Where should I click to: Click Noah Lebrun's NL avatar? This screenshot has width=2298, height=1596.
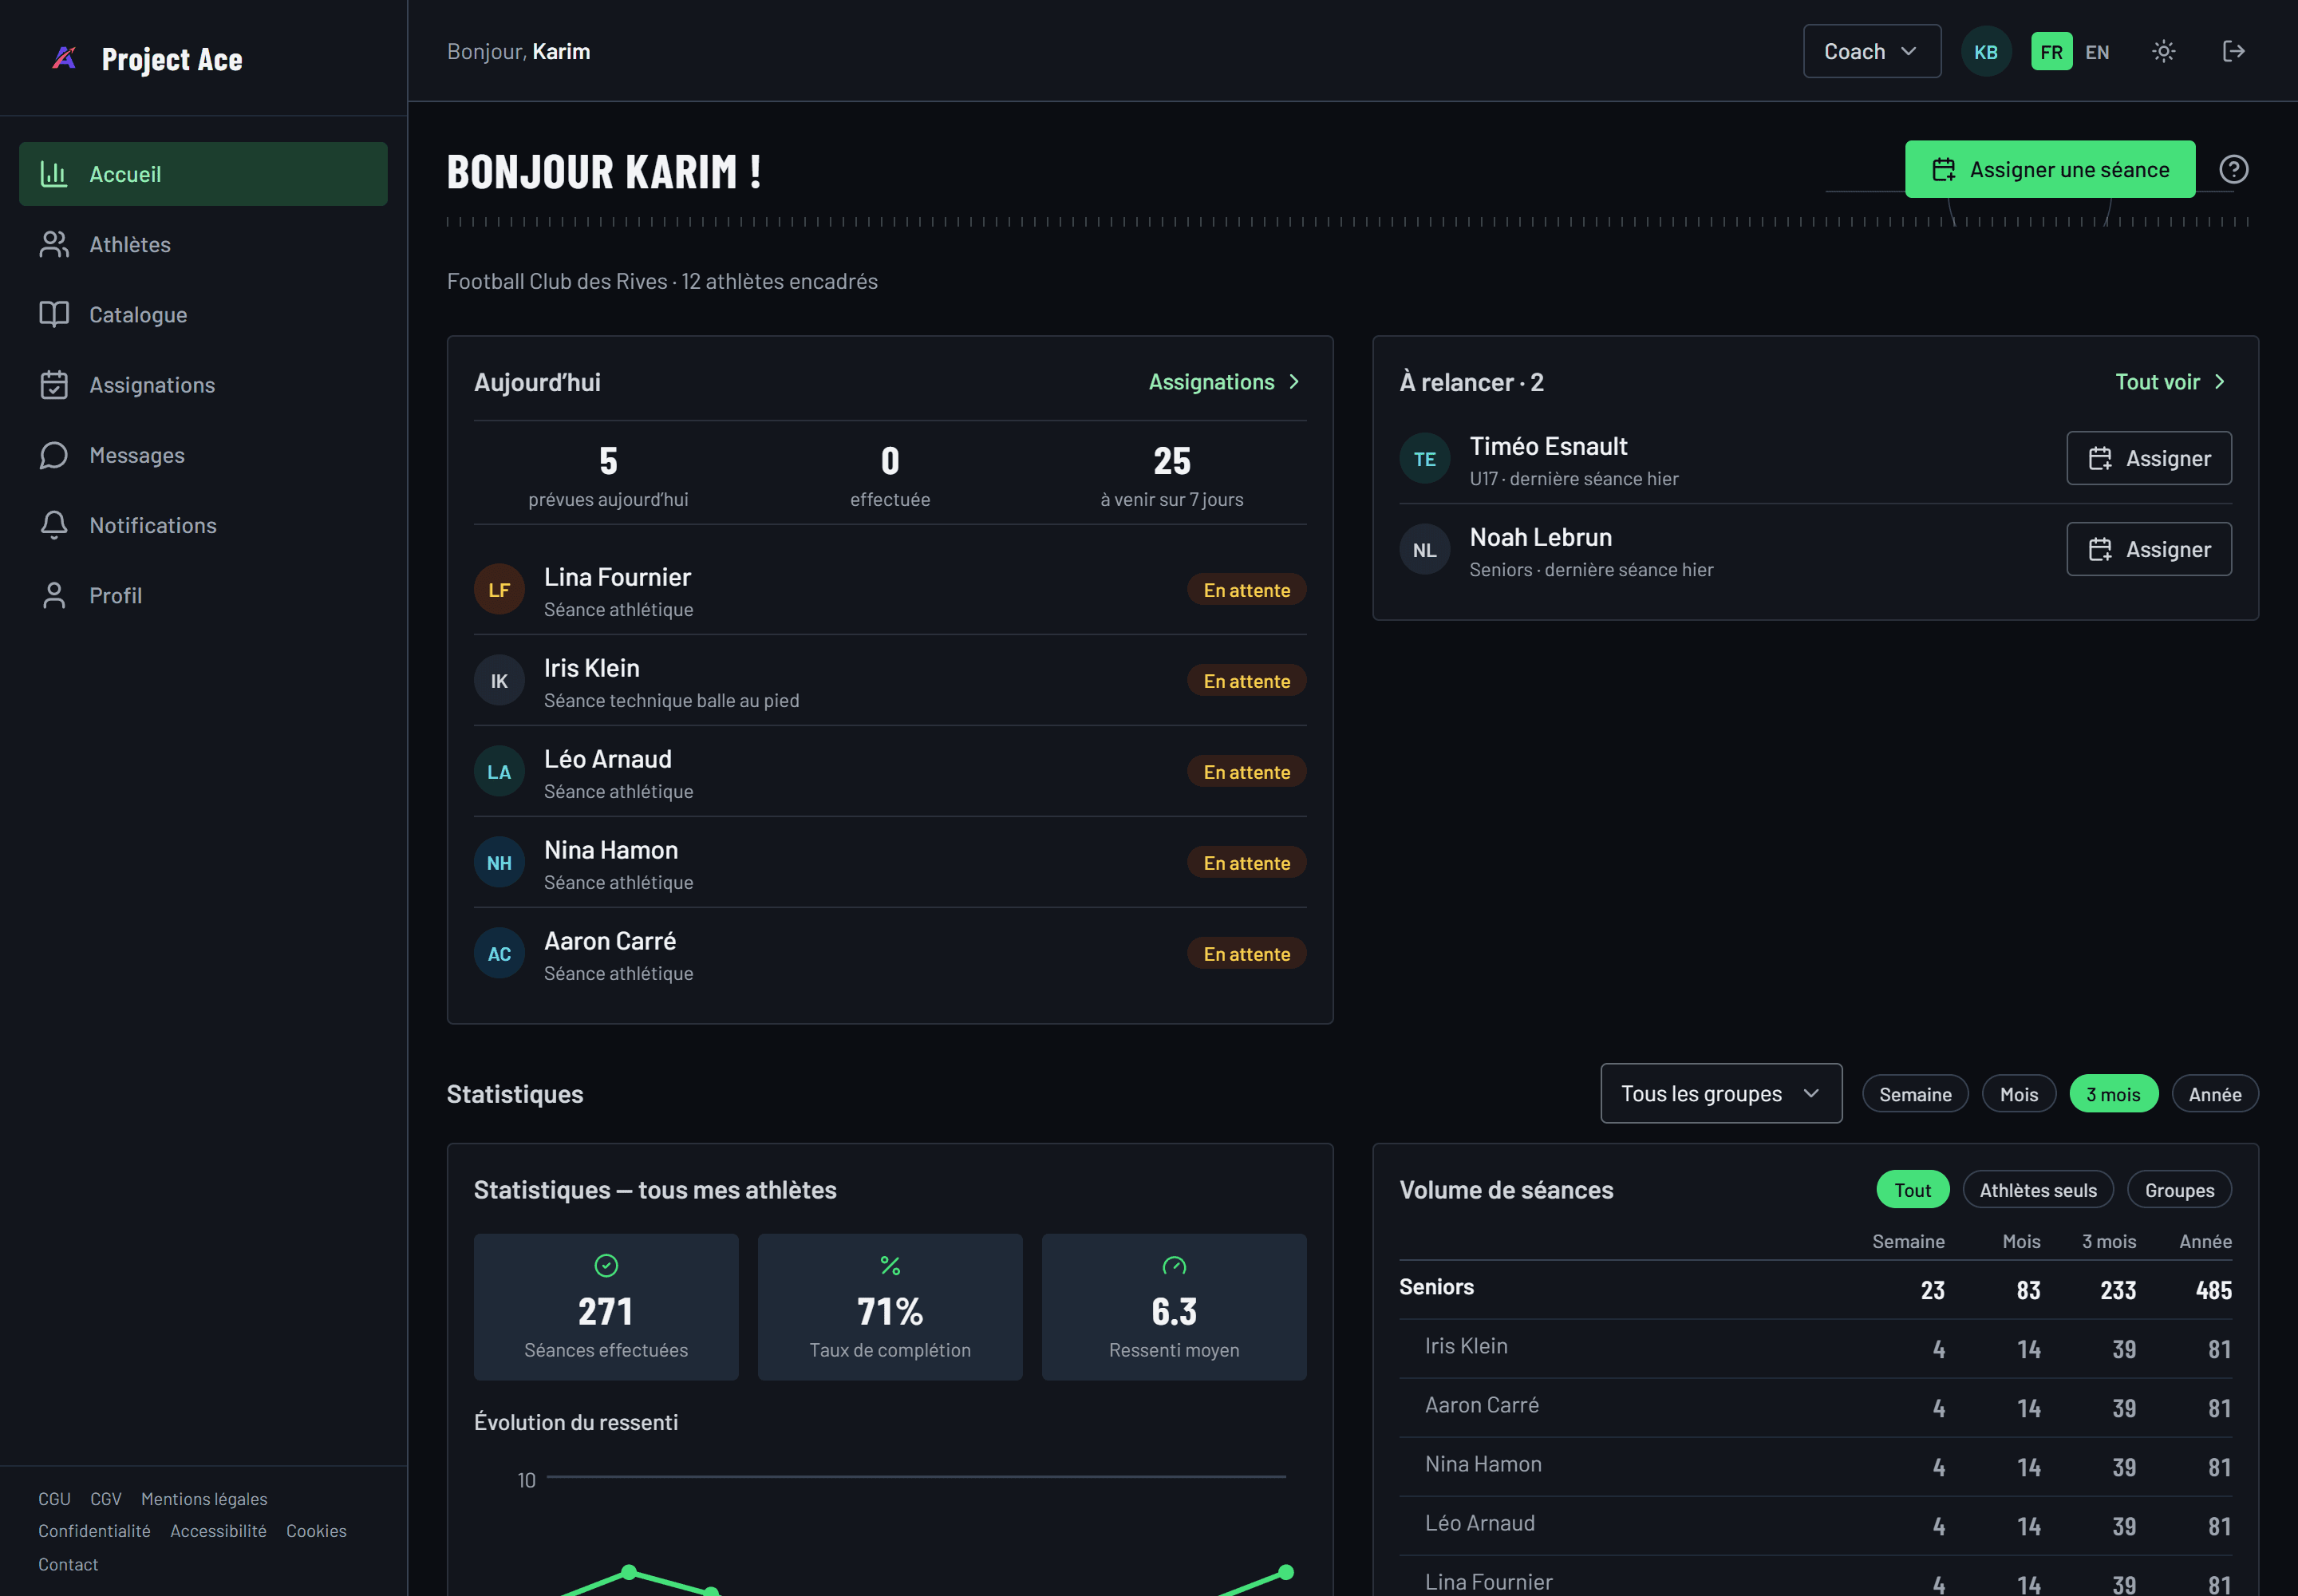(x=1424, y=550)
